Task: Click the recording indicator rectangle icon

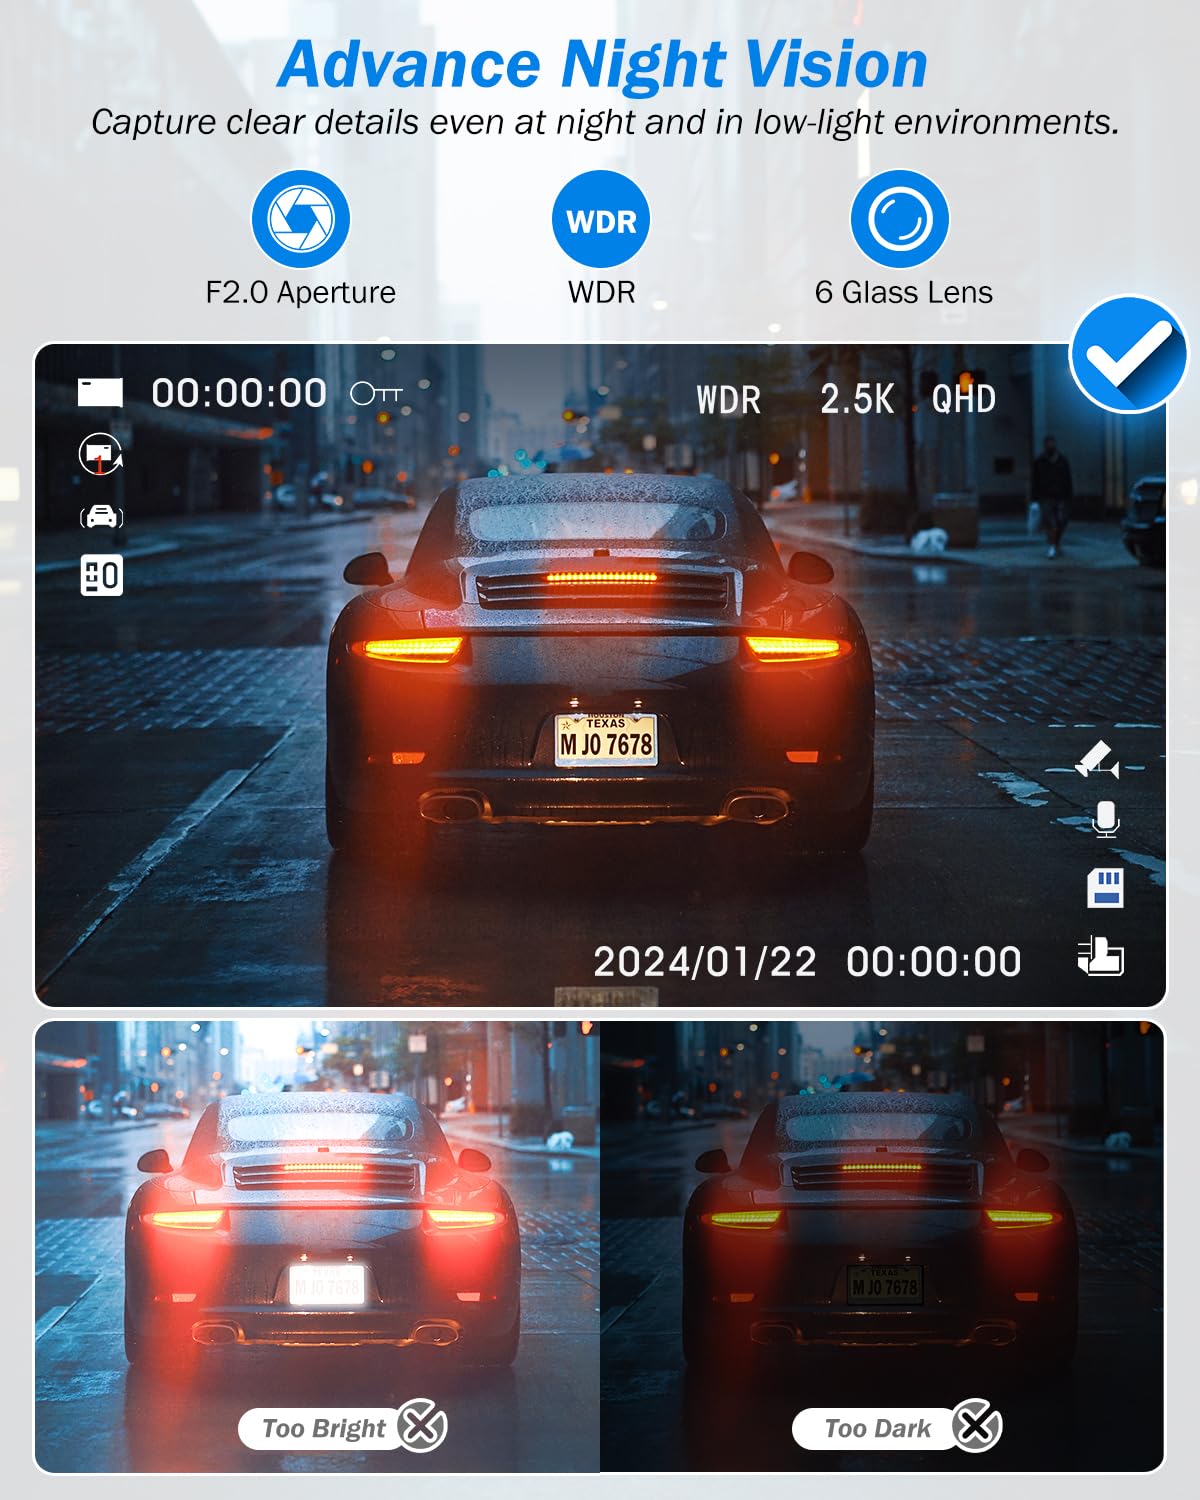Action: 100,393
